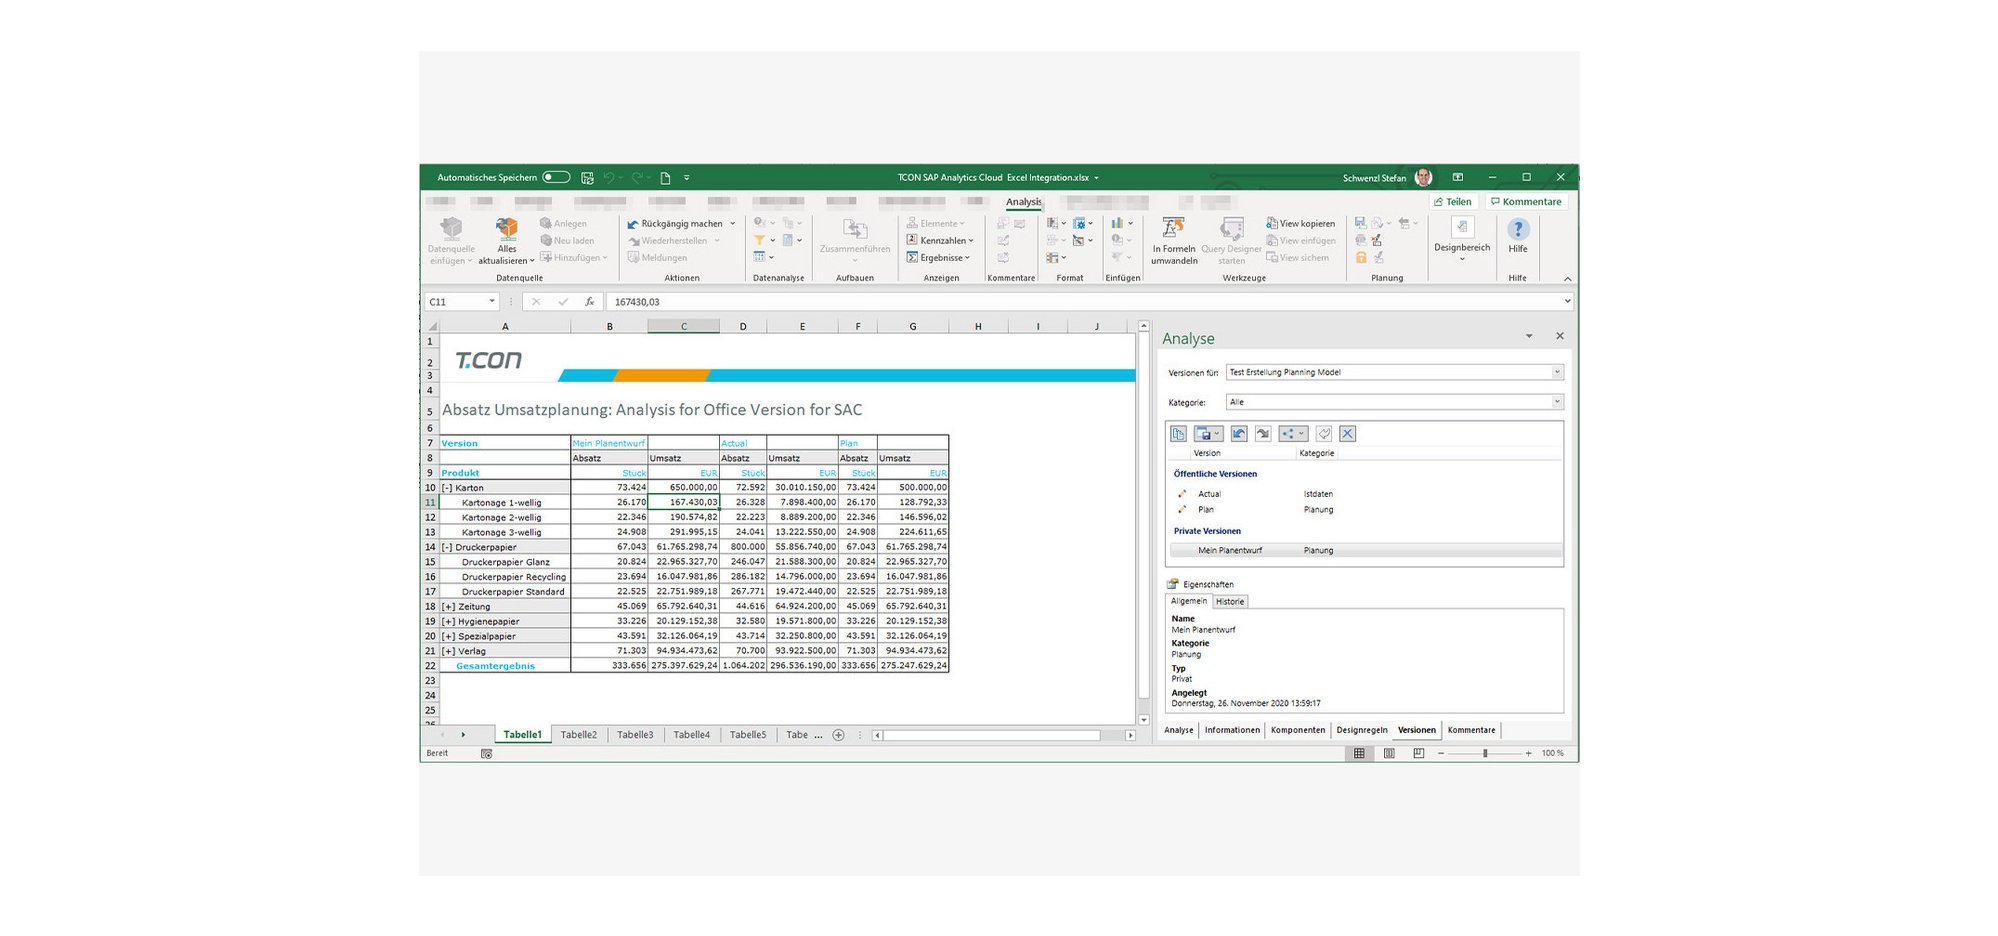
Task: Click the Kennzahlen icon in the Anzeigen group
Action: tap(912, 241)
